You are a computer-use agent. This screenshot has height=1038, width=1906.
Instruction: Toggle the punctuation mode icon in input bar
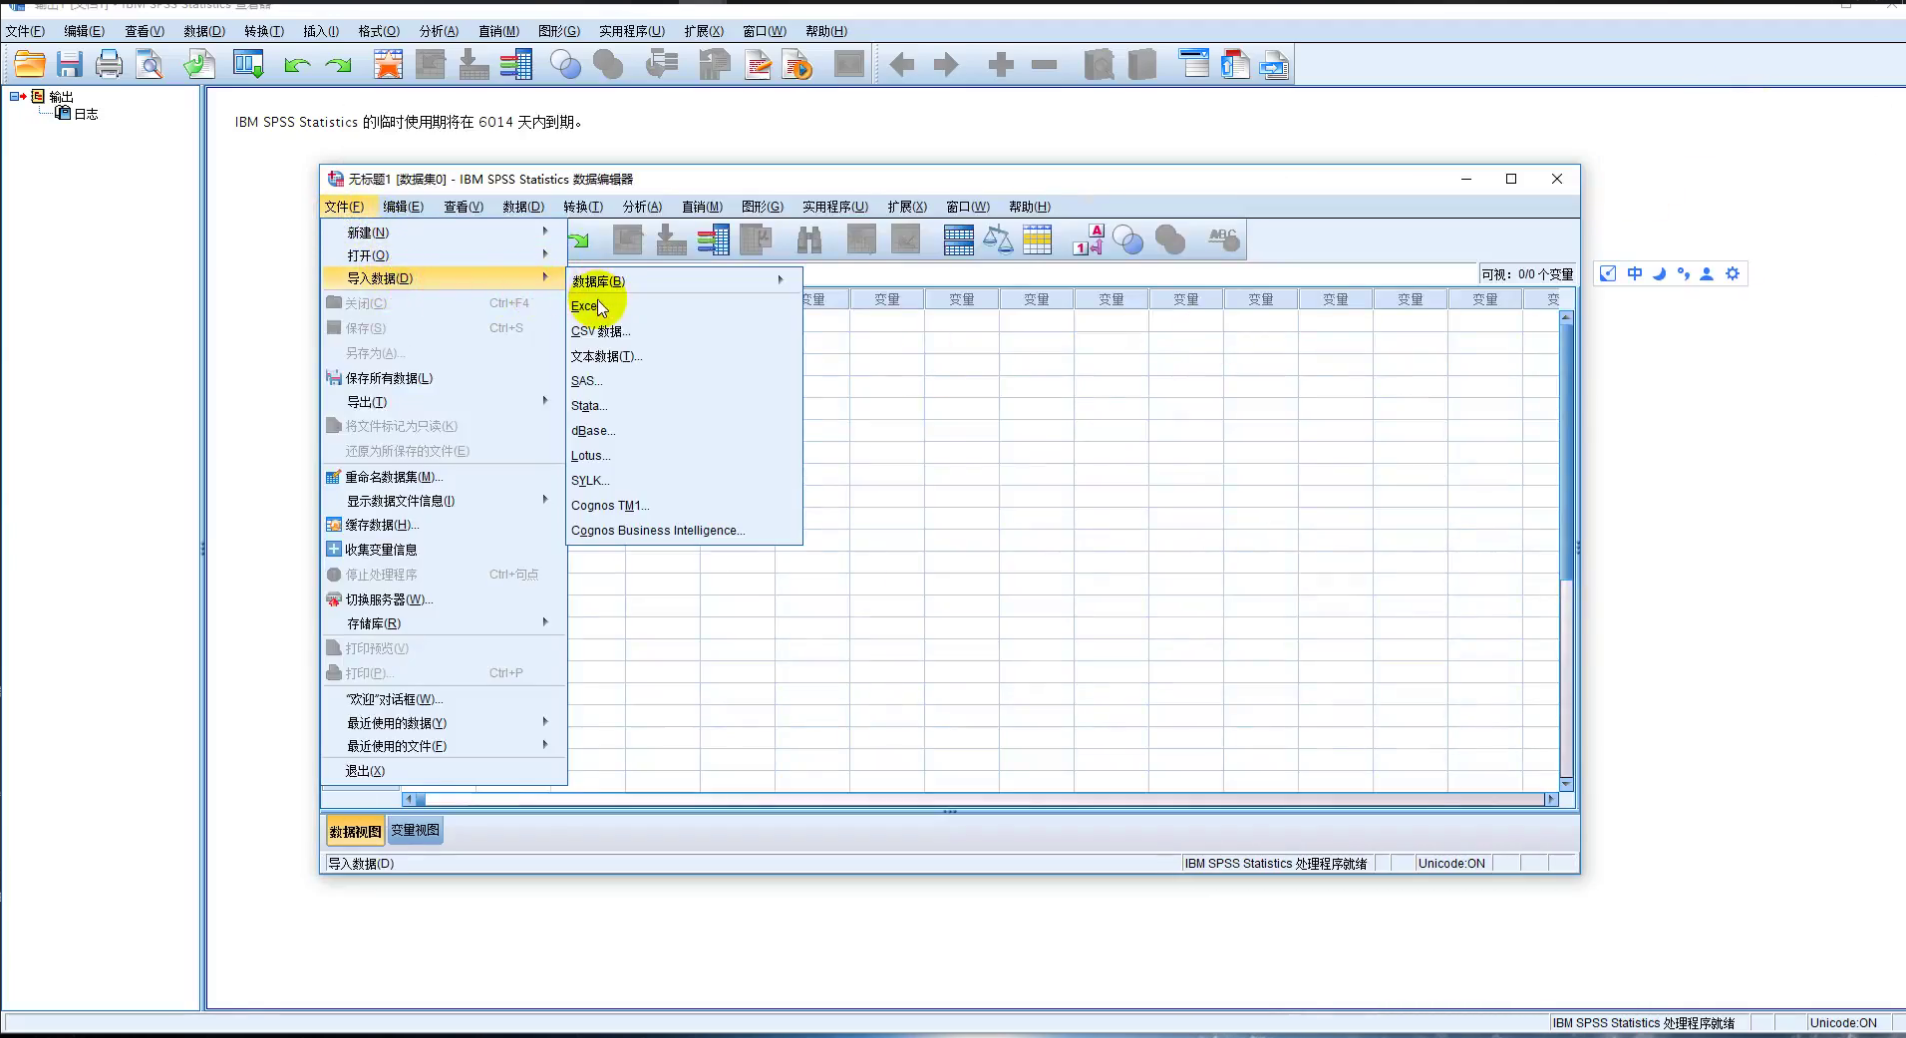tap(1684, 274)
